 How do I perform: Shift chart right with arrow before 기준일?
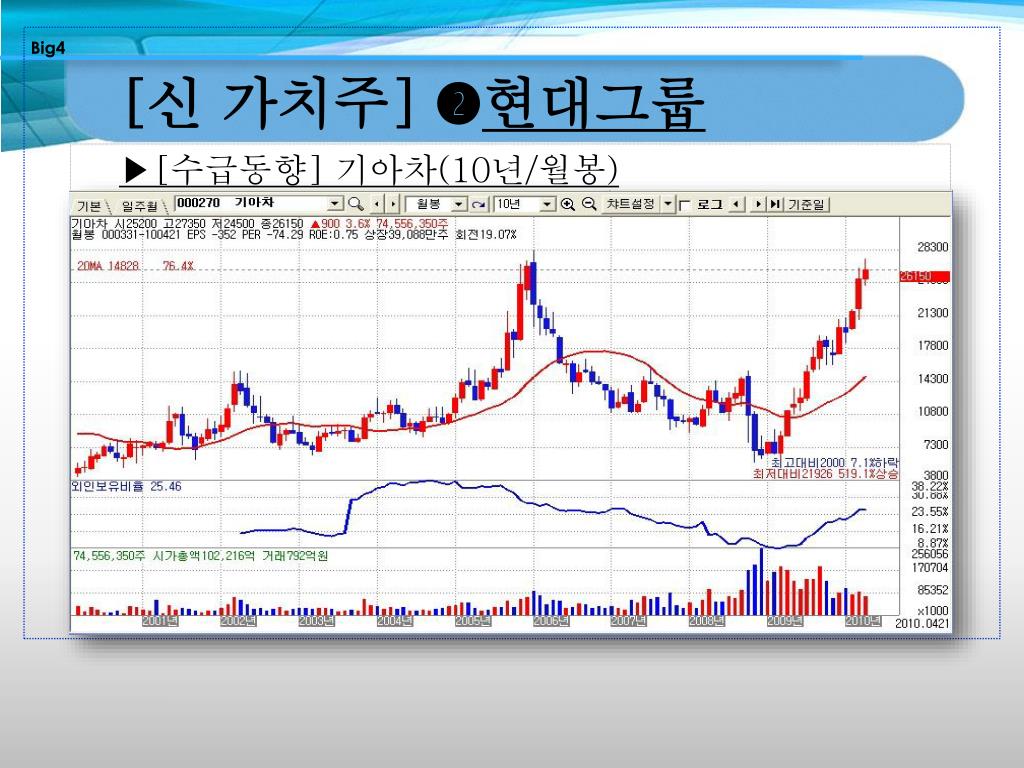(x=758, y=204)
